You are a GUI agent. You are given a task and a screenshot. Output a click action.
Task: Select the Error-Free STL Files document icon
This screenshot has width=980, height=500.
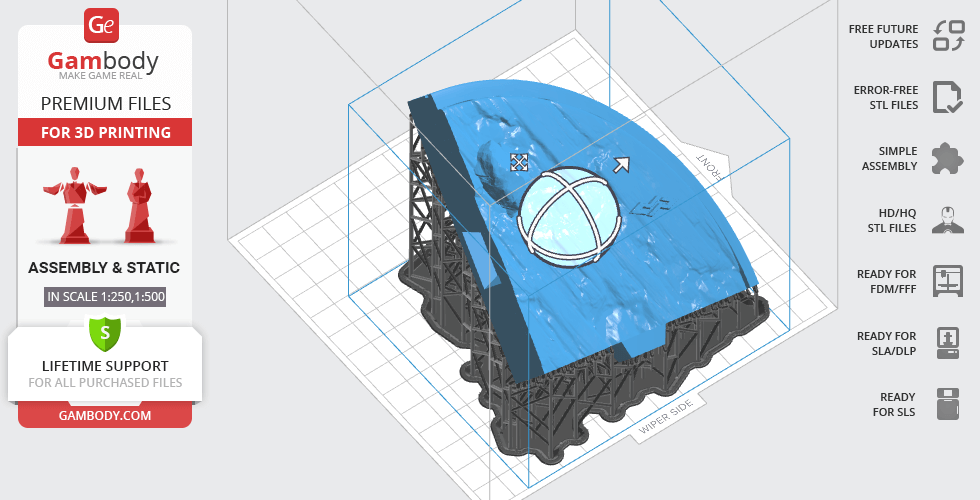947,97
